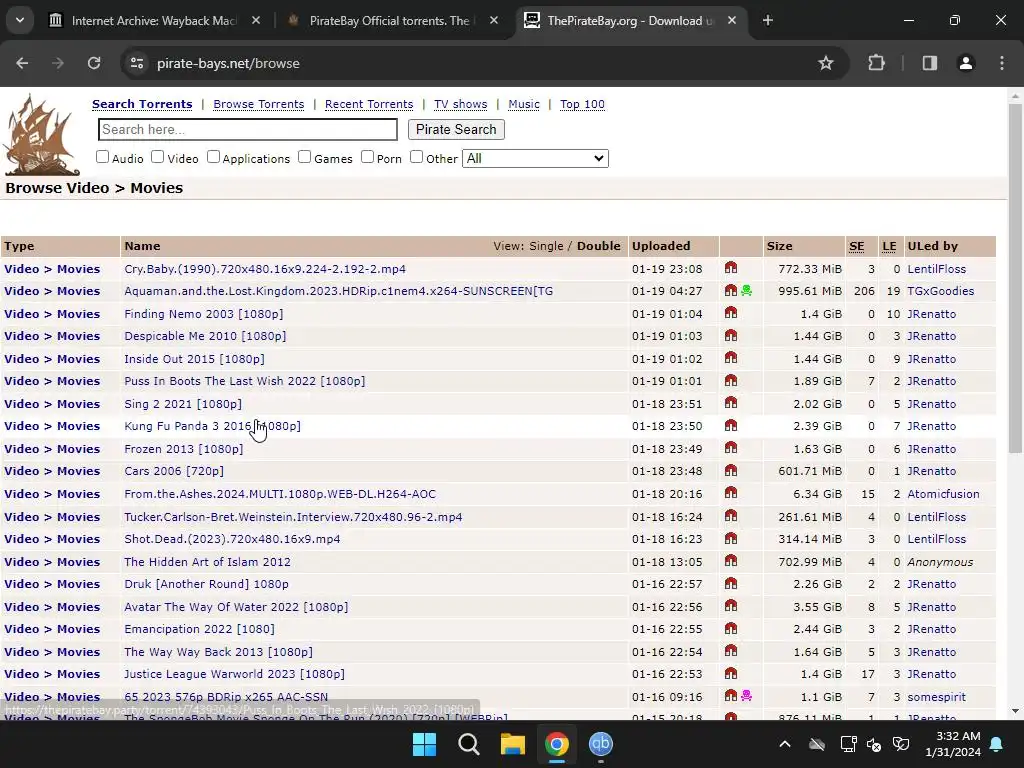Open the Finding Nemo 2003 [1080p] torrent
Viewport: 1024px width, 768px height.
click(x=204, y=313)
